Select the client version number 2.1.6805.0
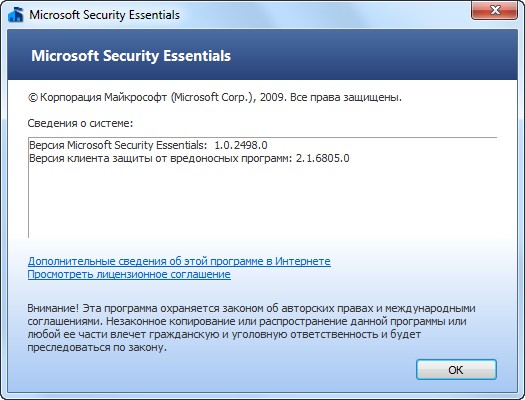Image resolution: width=525 pixels, height=400 pixels. [x=322, y=158]
